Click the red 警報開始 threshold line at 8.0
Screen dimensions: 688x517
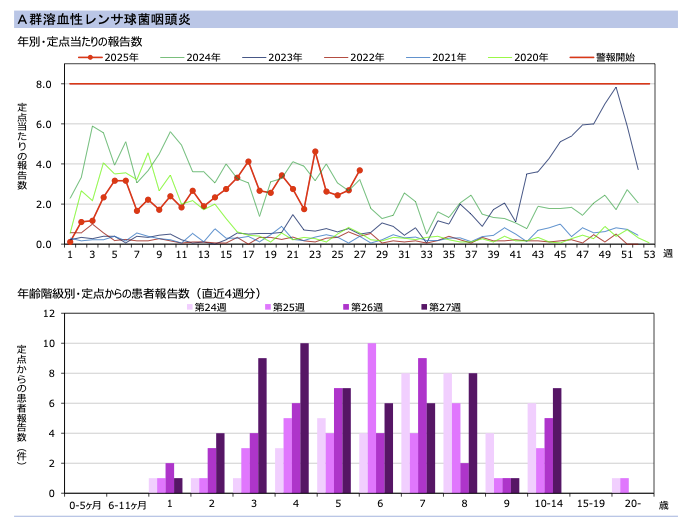(360, 83)
